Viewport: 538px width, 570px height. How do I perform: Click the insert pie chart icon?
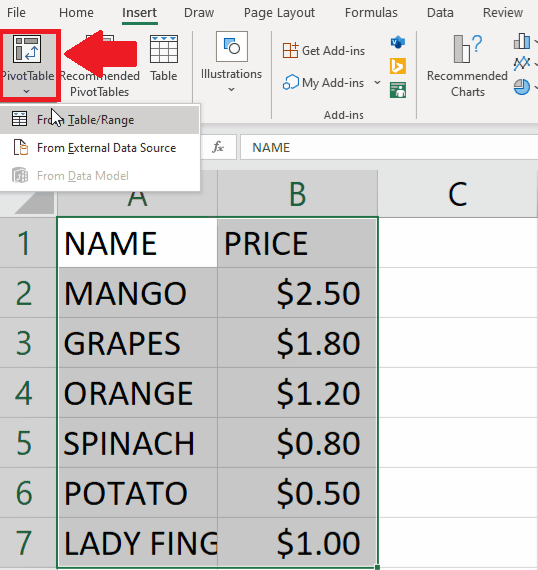tap(522, 87)
